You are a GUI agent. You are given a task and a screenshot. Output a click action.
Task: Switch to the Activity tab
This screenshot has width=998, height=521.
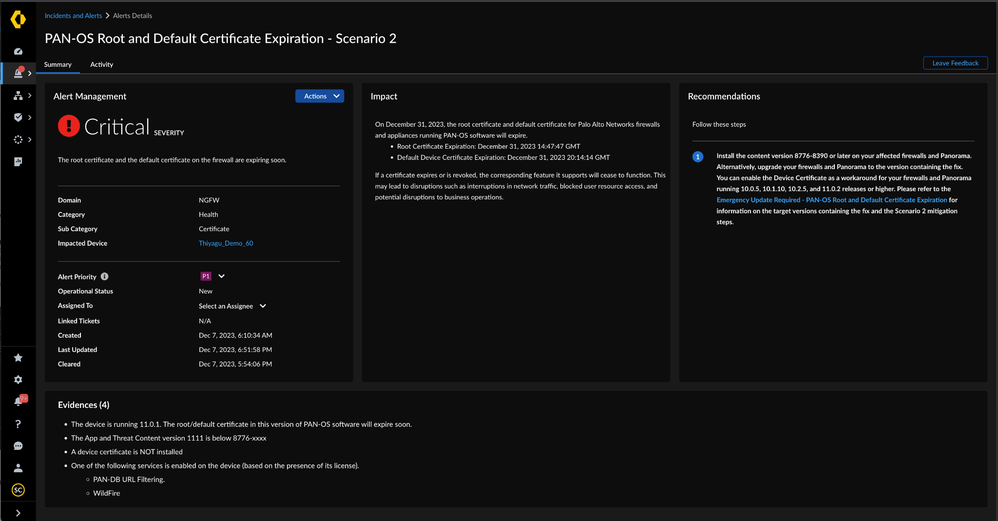tap(101, 64)
